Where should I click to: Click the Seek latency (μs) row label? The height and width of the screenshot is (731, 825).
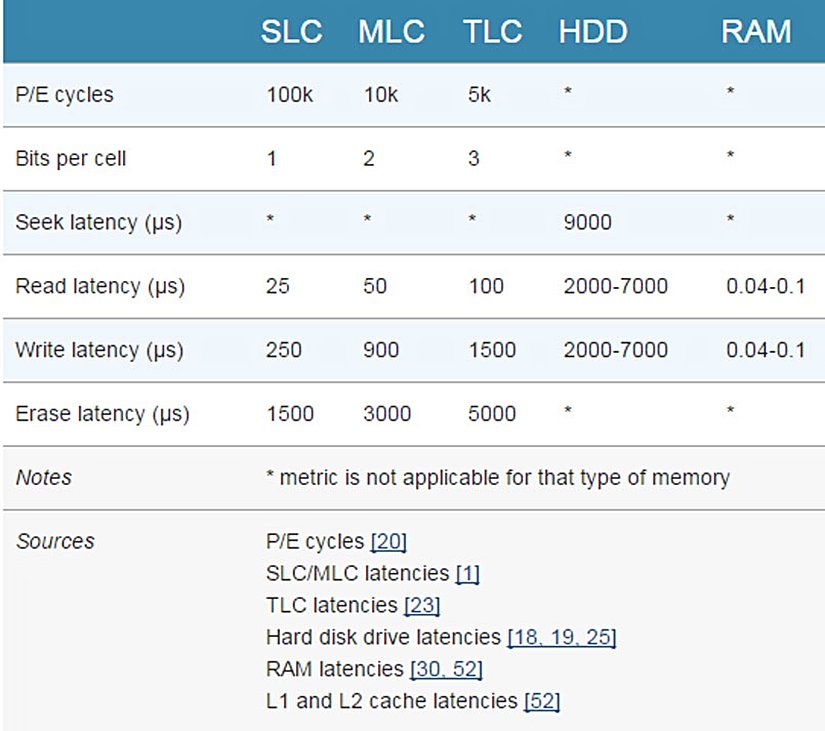coord(98,222)
